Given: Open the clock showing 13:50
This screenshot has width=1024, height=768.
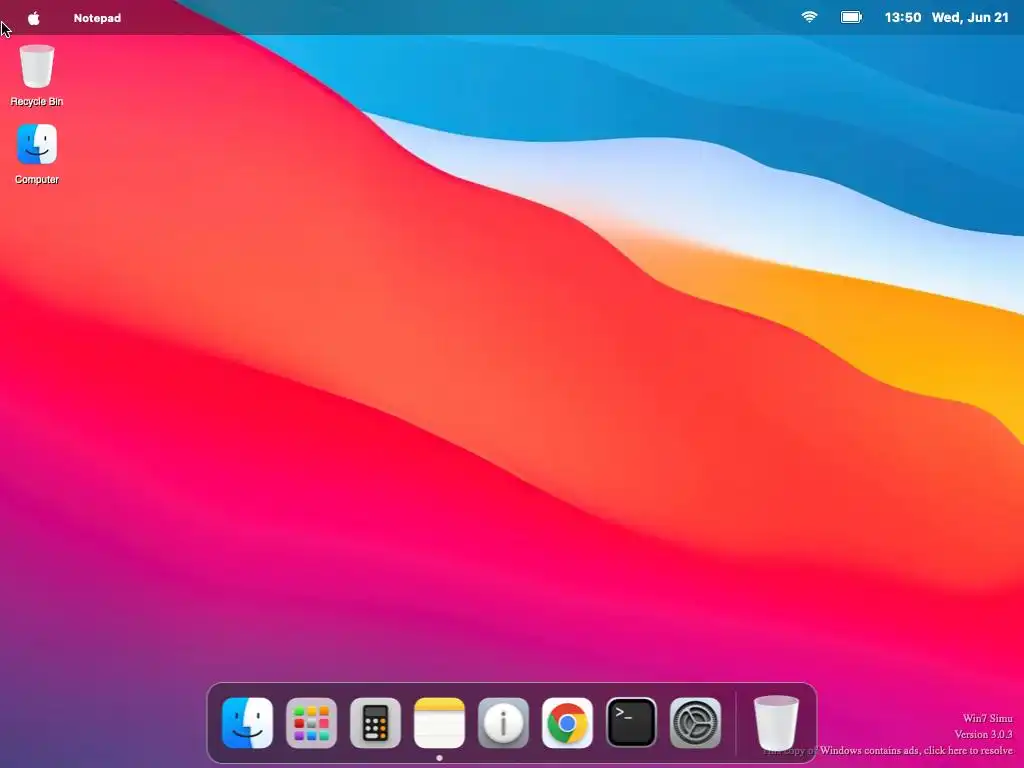Looking at the screenshot, I should (x=903, y=18).
